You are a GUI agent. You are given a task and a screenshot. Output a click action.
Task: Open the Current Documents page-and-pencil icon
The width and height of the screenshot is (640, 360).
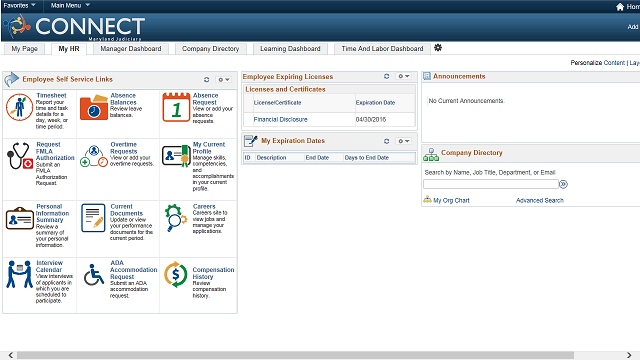(x=93, y=218)
